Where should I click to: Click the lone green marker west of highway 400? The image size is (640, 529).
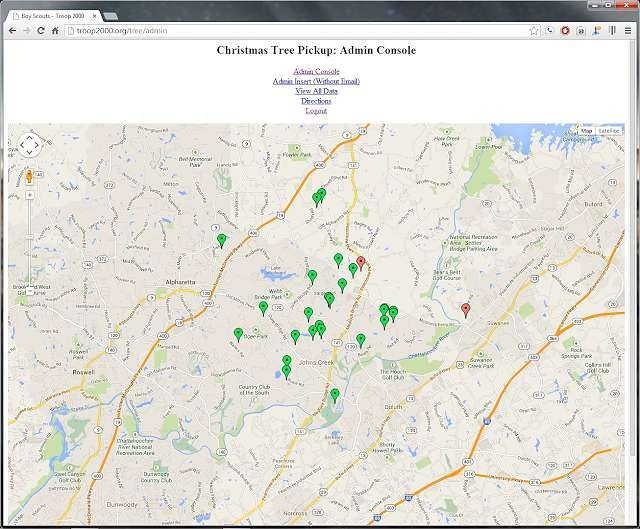click(x=222, y=241)
